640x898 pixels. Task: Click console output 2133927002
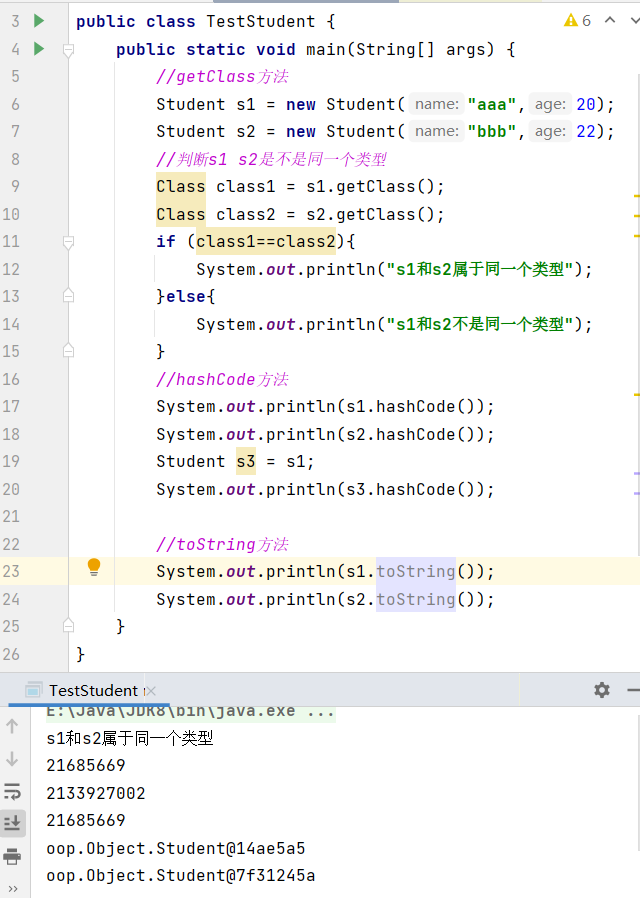pos(96,793)
